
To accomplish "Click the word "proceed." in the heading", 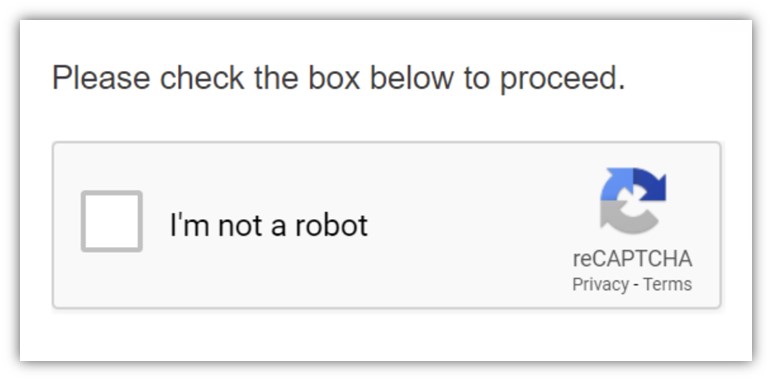I will pos(563,80).
